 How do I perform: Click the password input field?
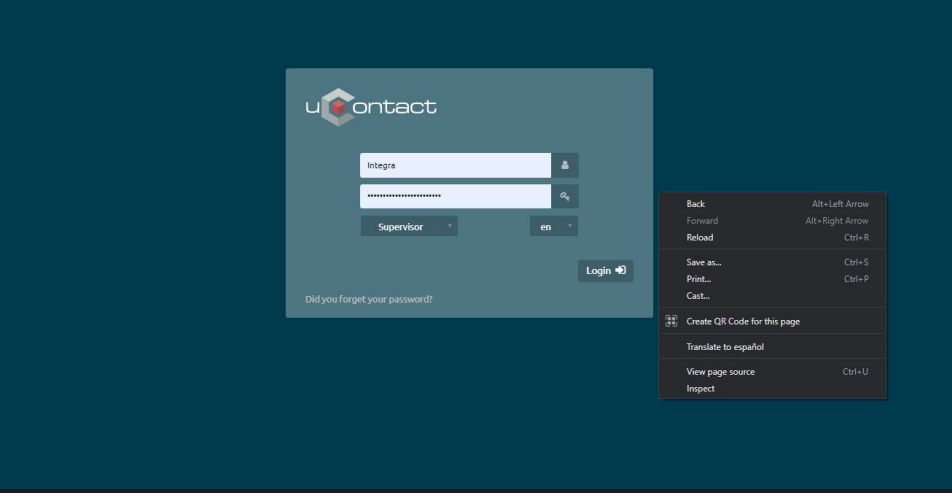point(455,196)
